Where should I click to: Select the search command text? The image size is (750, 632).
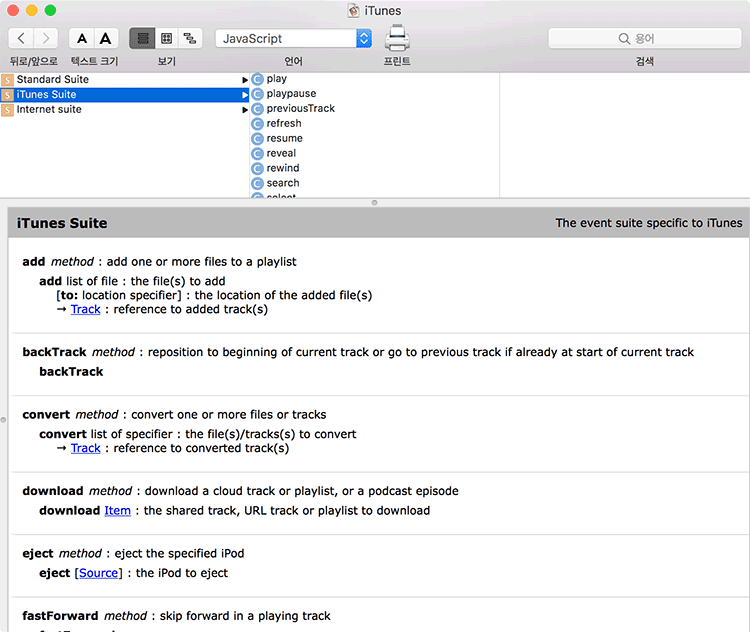[x=283, y=183]
